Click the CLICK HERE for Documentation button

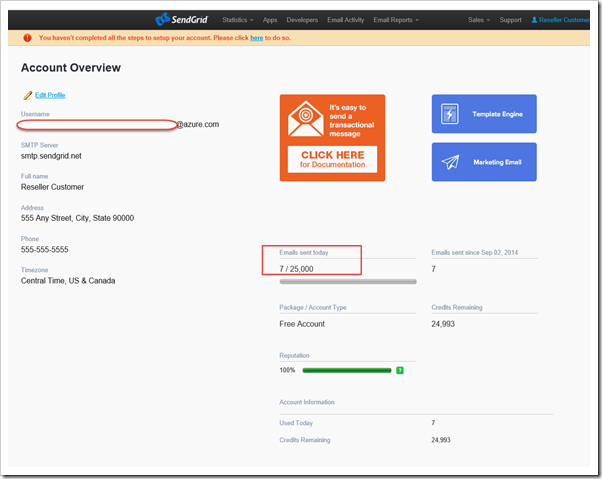(332, 159)
